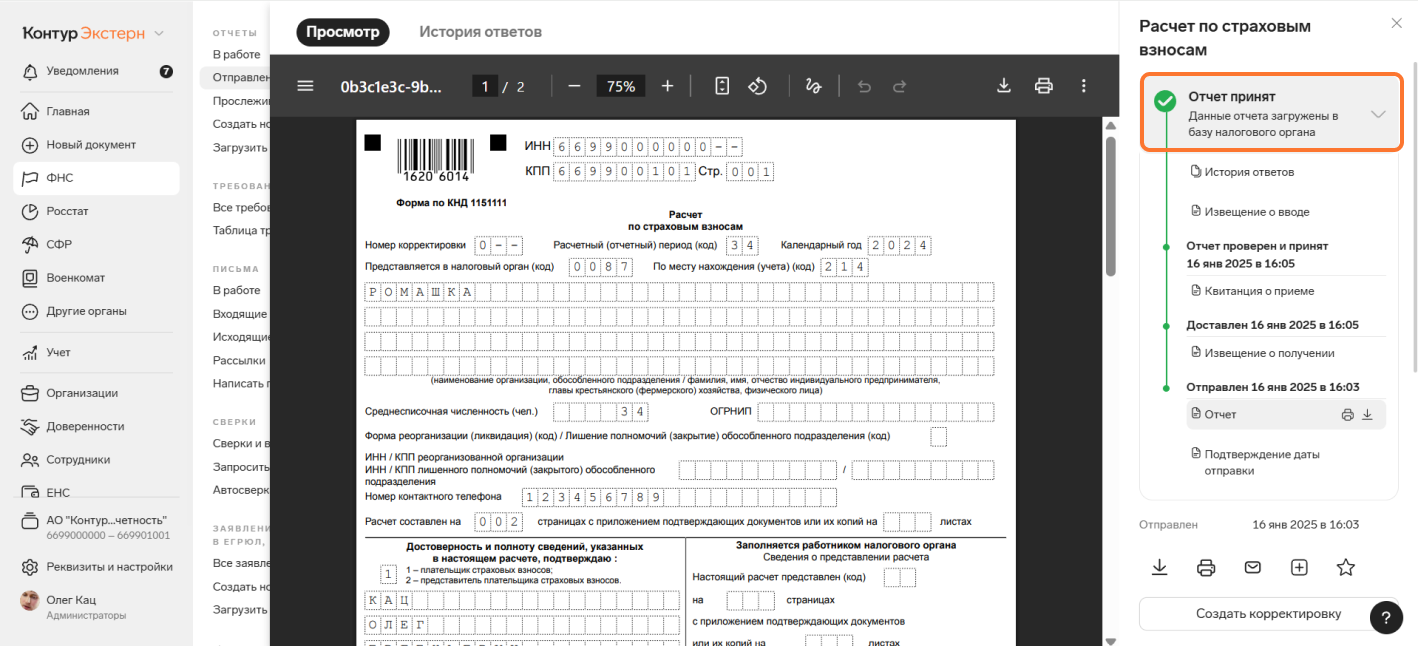Collapse the Отчет принят status chevron

click(1378, 114)
